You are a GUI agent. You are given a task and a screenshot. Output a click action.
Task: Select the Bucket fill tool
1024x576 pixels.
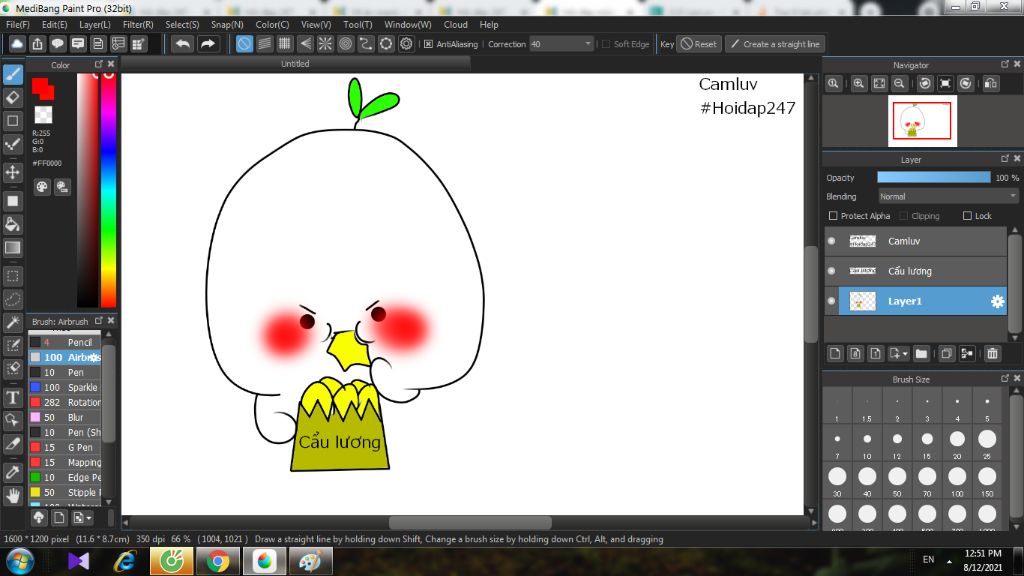(x=13, y=225)
